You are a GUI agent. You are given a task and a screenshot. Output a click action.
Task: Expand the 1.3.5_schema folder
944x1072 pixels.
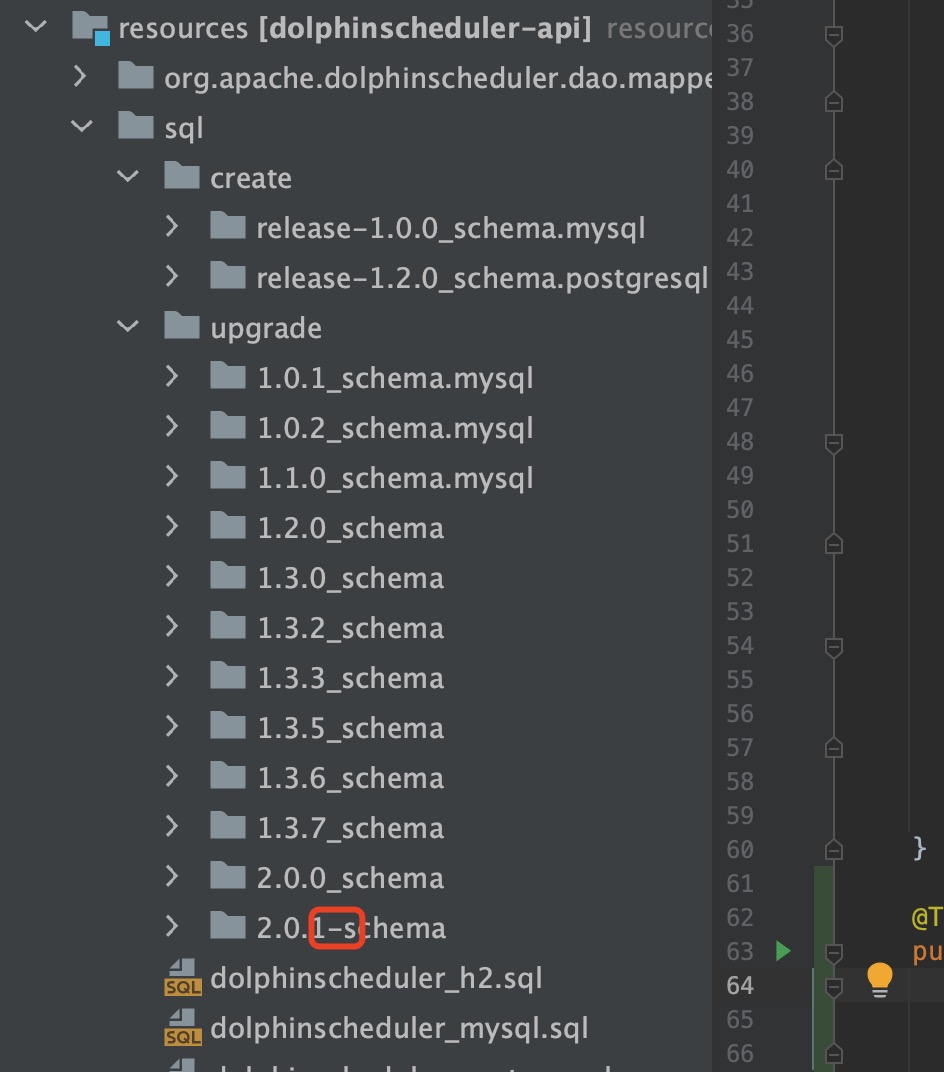pyautogui.click(x=172, y=726)
